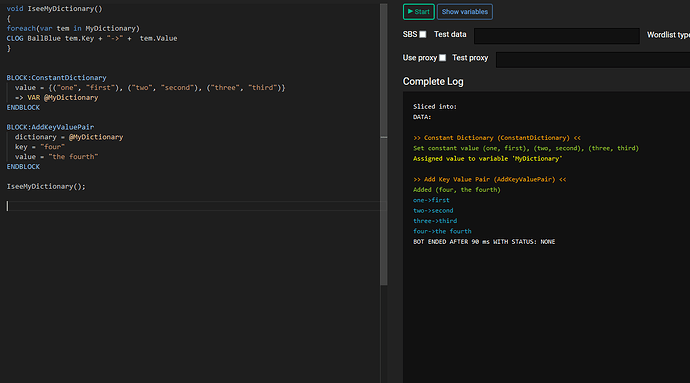Click the => VAR @MyDictionary line
The image size is (690, 383).
pos(56,98)
